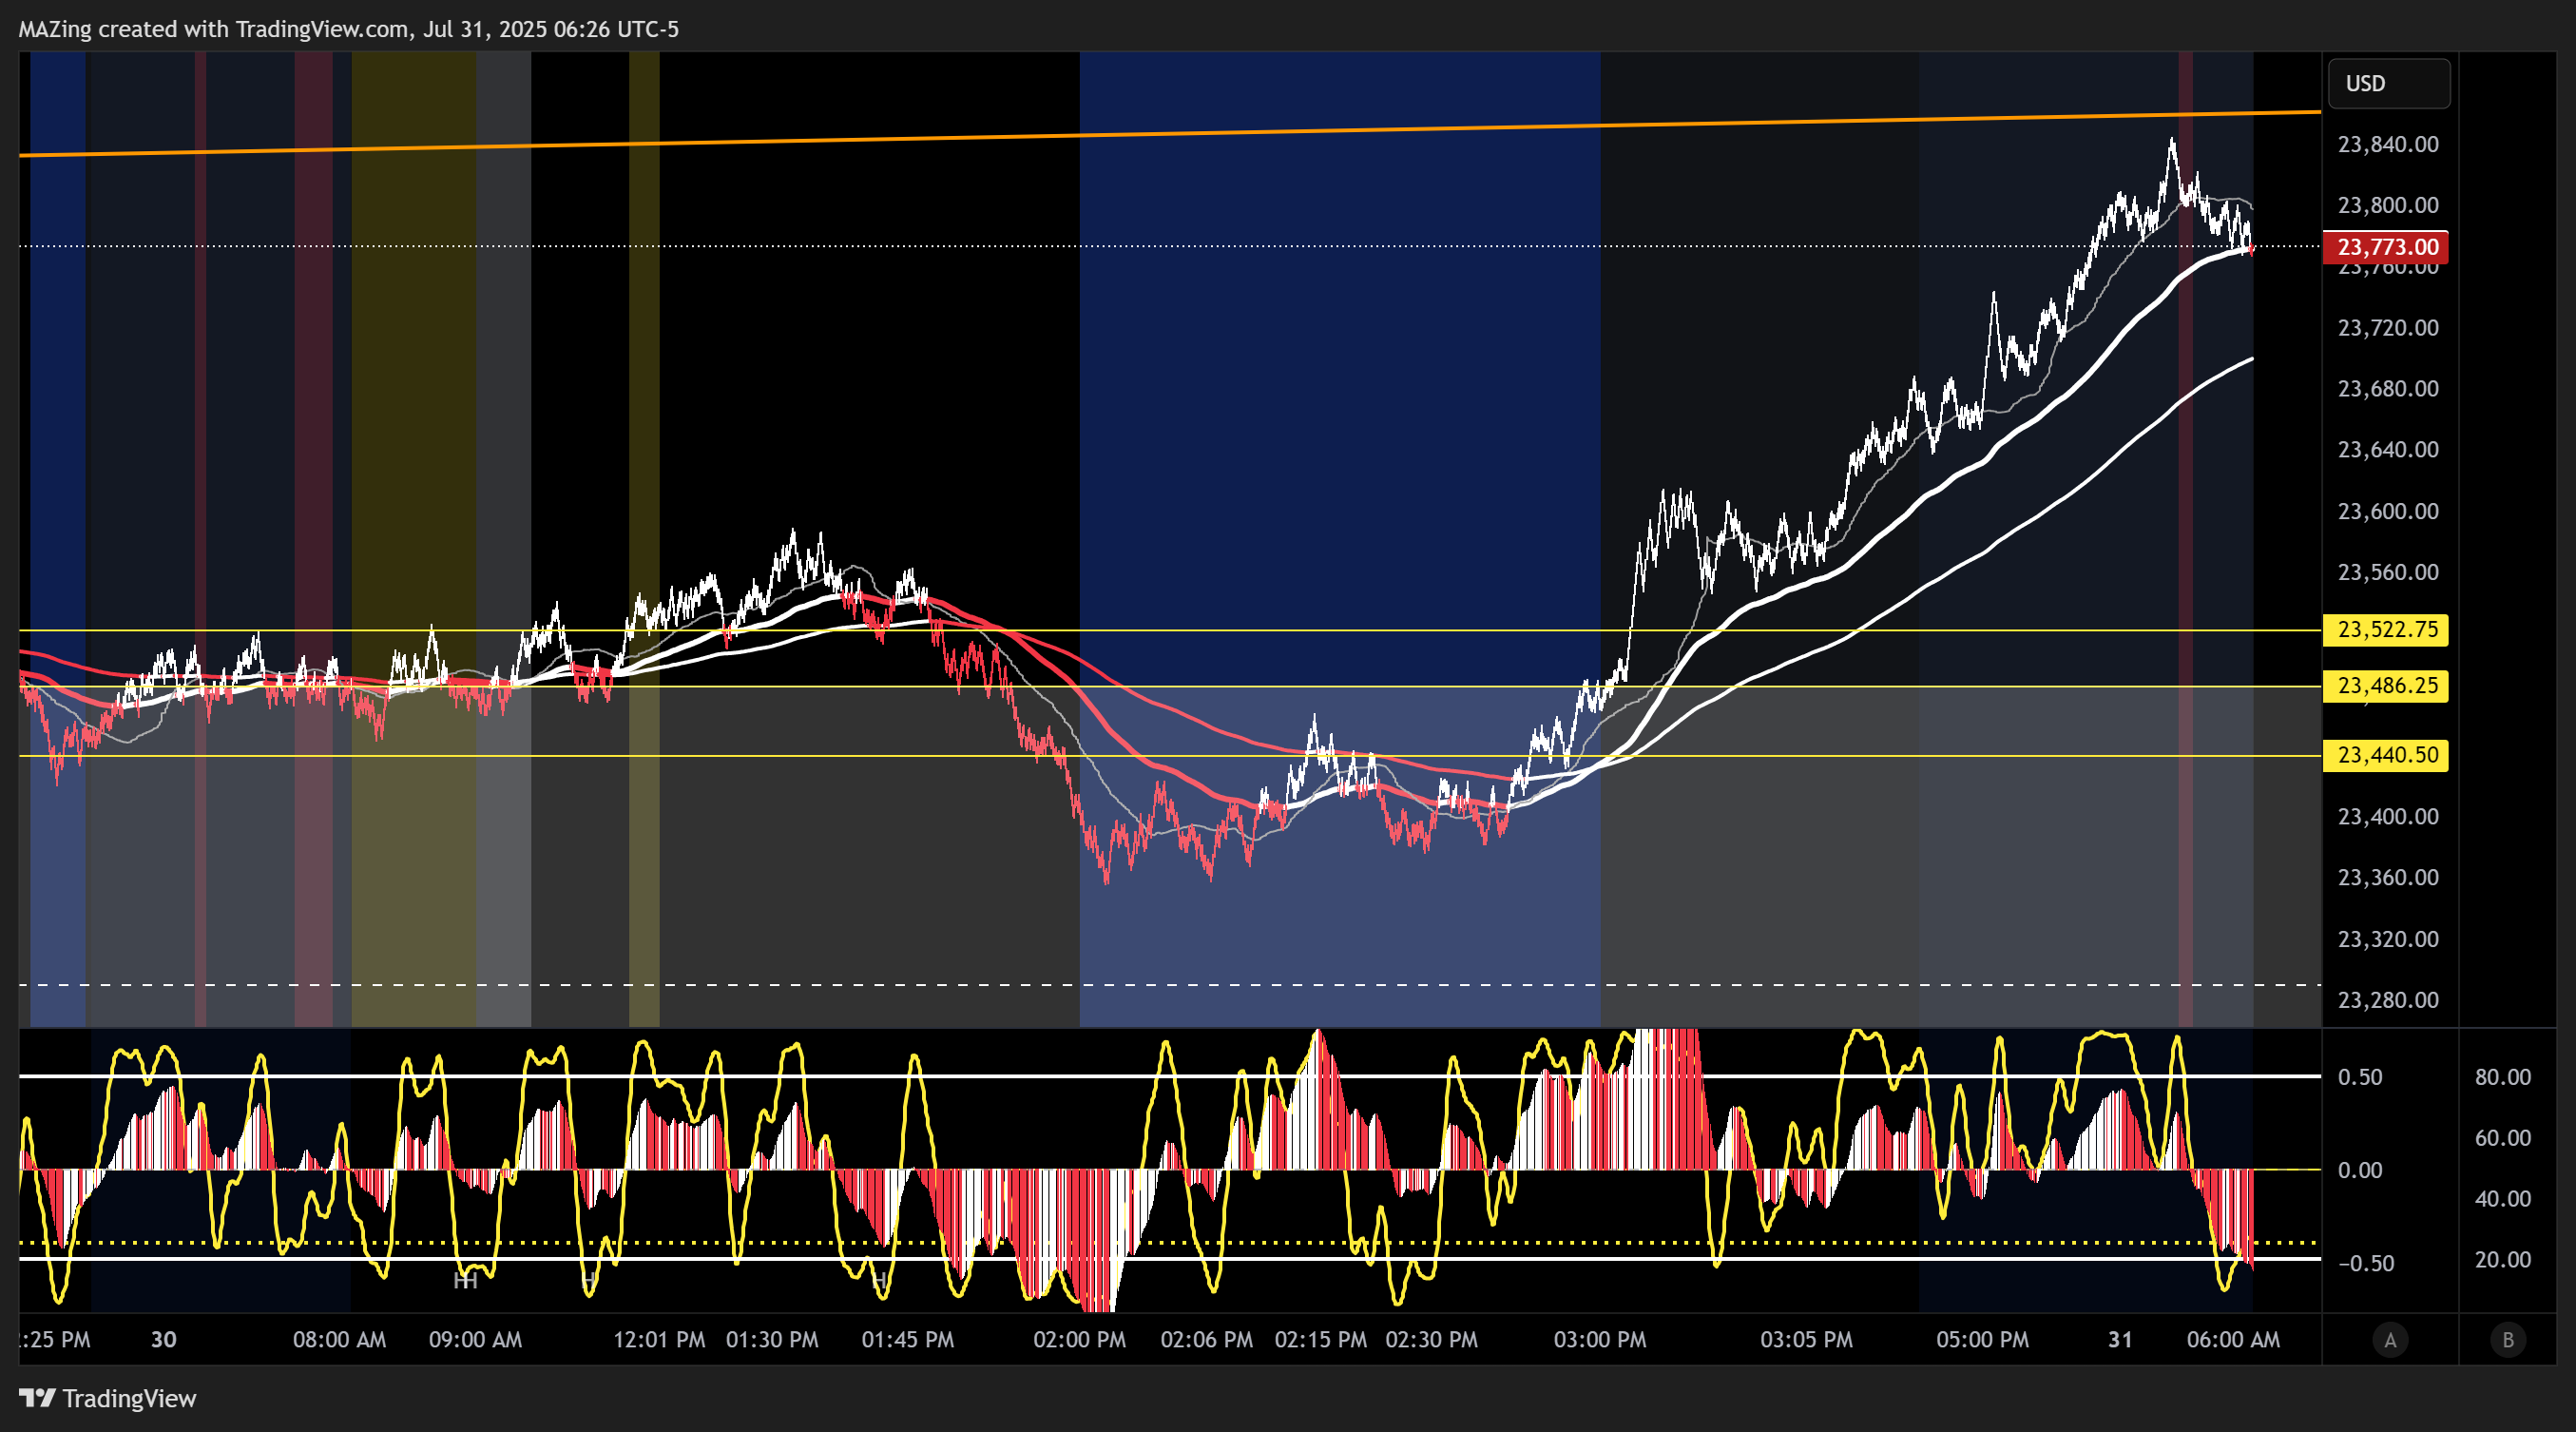Click the 02:06 PM time axis label
The height and width of the screenshot is (1432, 2576).
click(1207, 1340)
